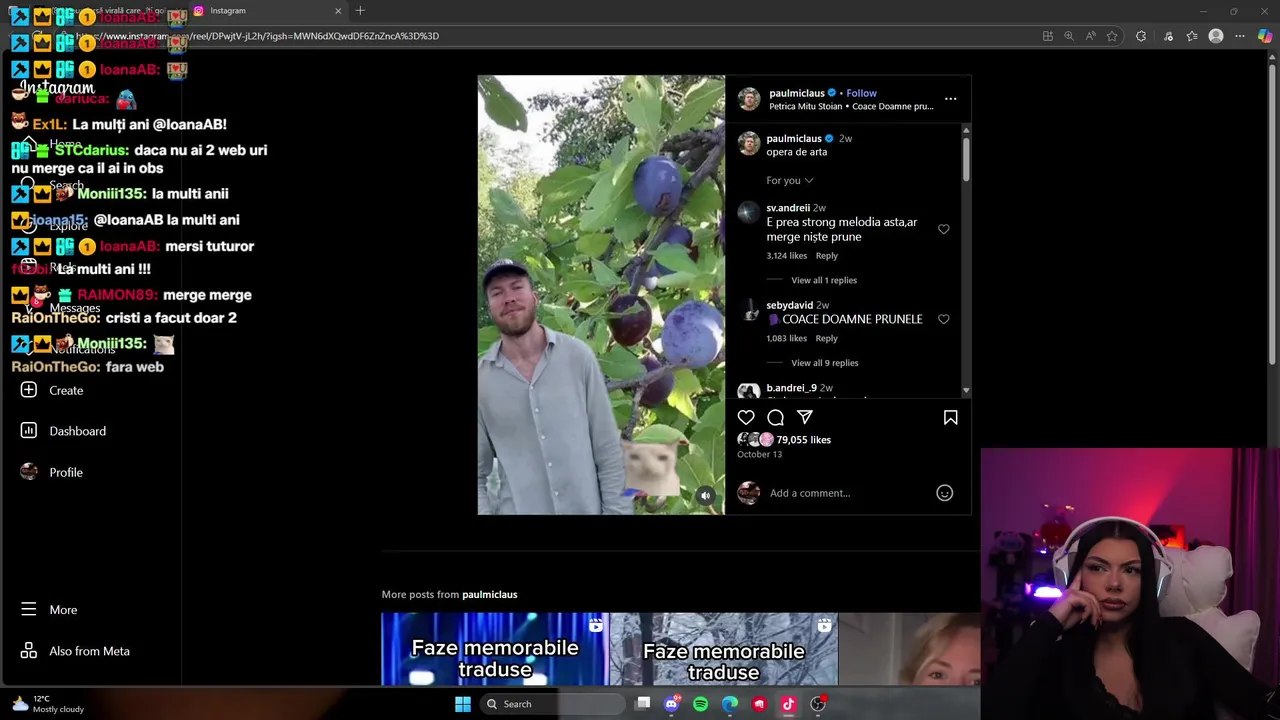Open Spotify from taskbar
Screen dimensions: 1280x720
tap(700, 704)
